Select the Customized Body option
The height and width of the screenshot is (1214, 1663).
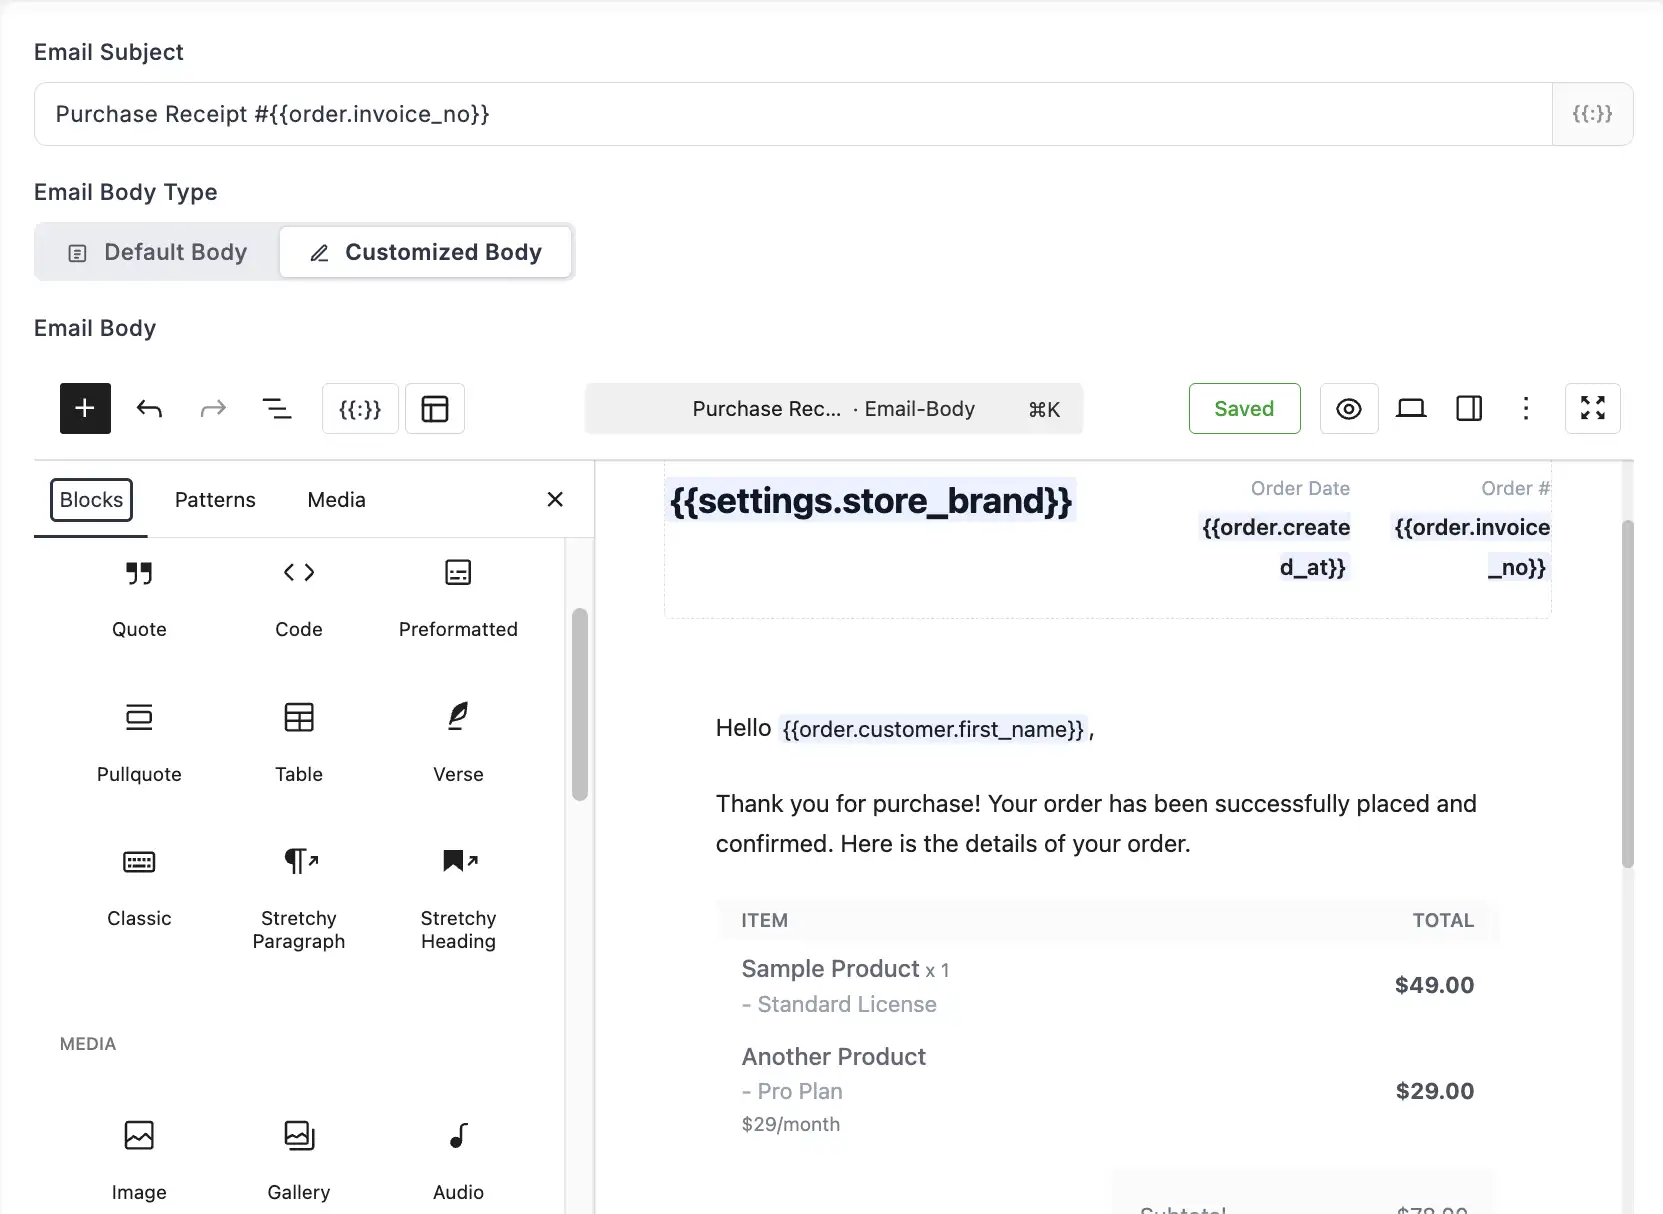tap(426, 252)
